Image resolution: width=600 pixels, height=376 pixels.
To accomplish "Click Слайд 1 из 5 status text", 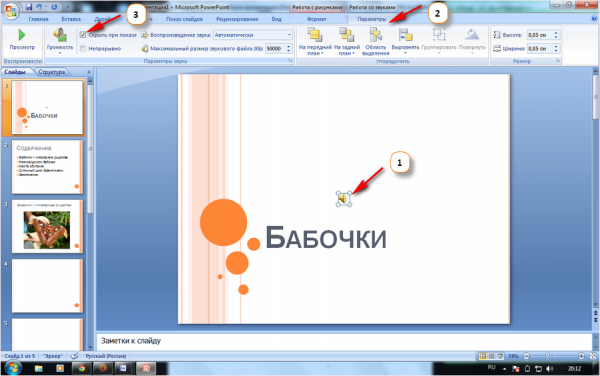I will click(20, 356).
